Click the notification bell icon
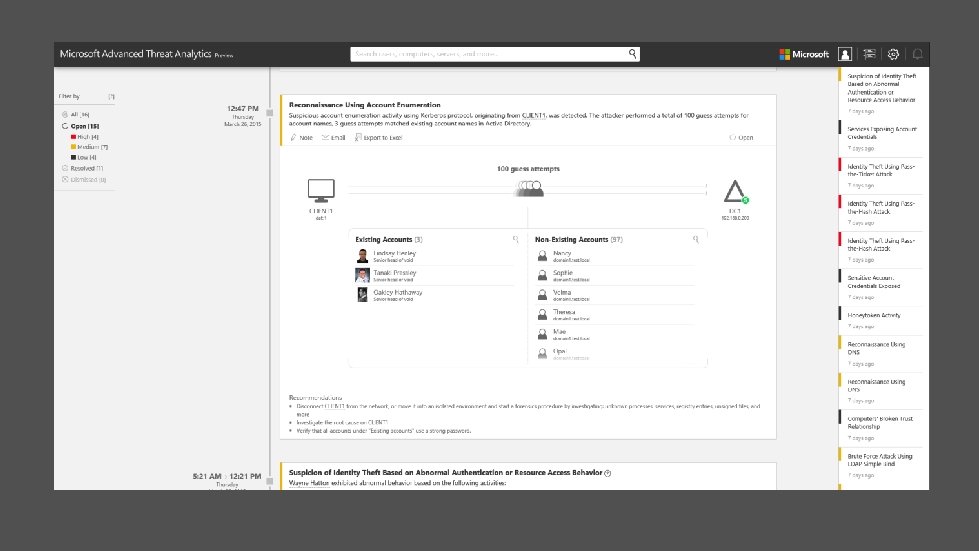 pyautogui.click(x=917, y=54)
